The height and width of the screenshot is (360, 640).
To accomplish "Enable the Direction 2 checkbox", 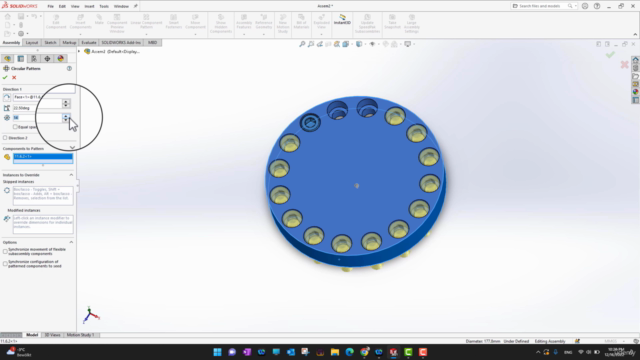I will point(5,138).
